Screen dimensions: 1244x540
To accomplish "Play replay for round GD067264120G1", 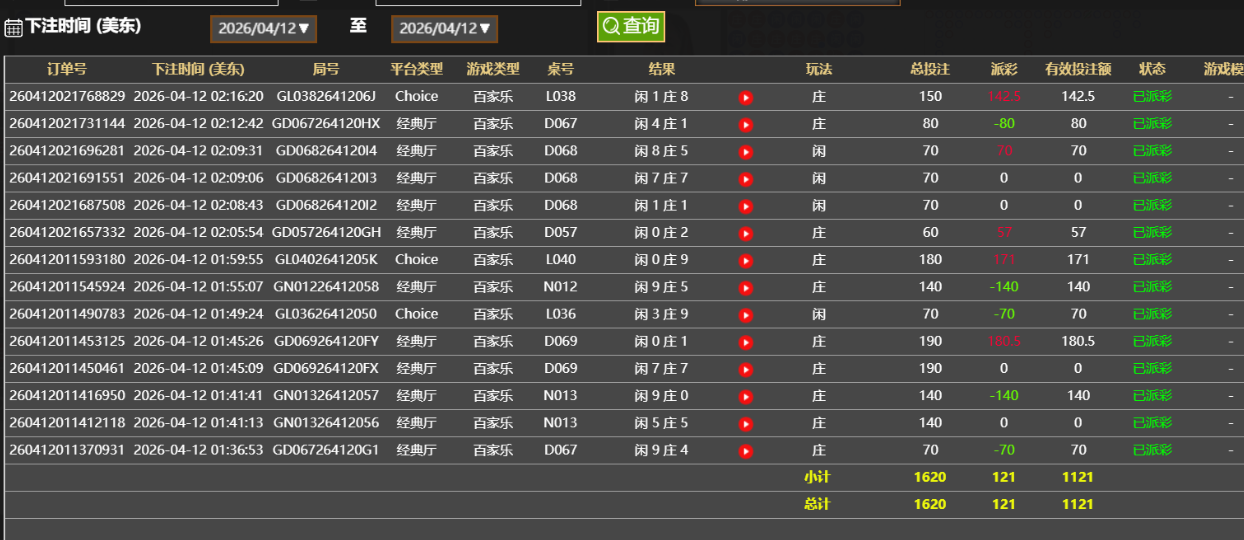I will (745, 450).
